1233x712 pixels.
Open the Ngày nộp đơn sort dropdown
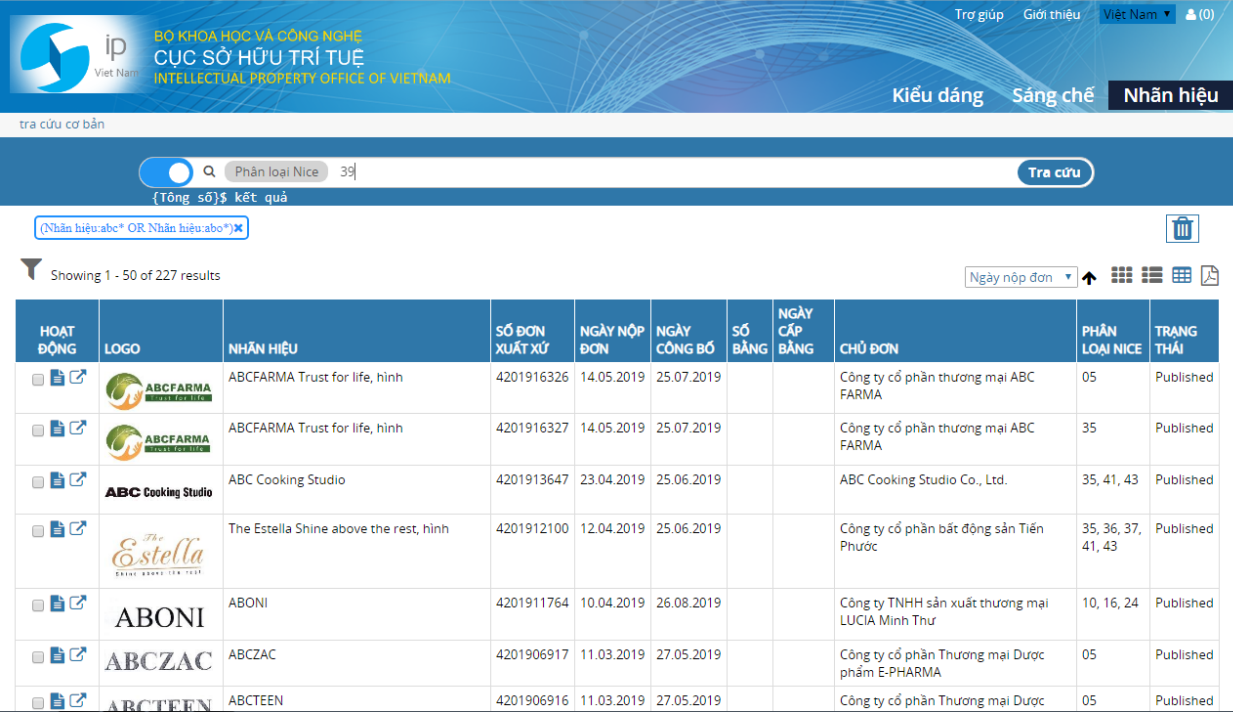[x=1021, y=277]
